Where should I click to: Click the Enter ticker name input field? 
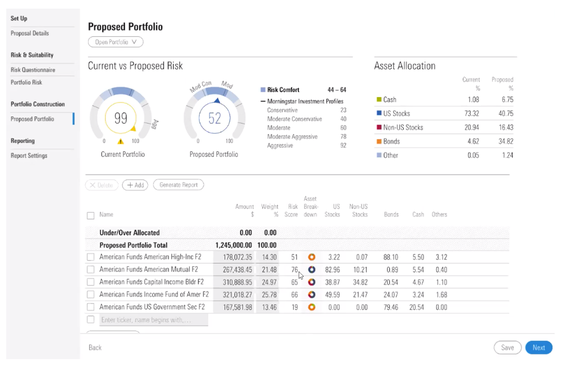pyautogui.click(x=154, y=320)
